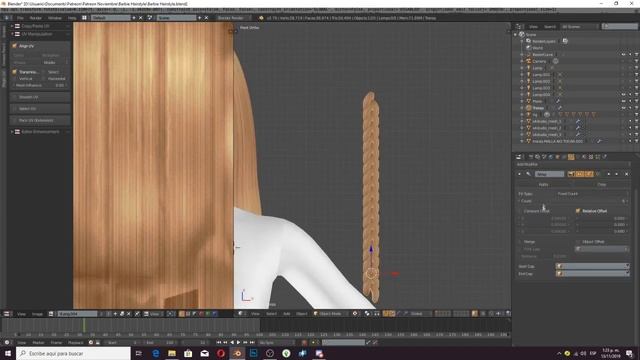This screenshot has width=640, height=360.
Task: Move the Array modifier down in stack
Action: click(616, 174)
